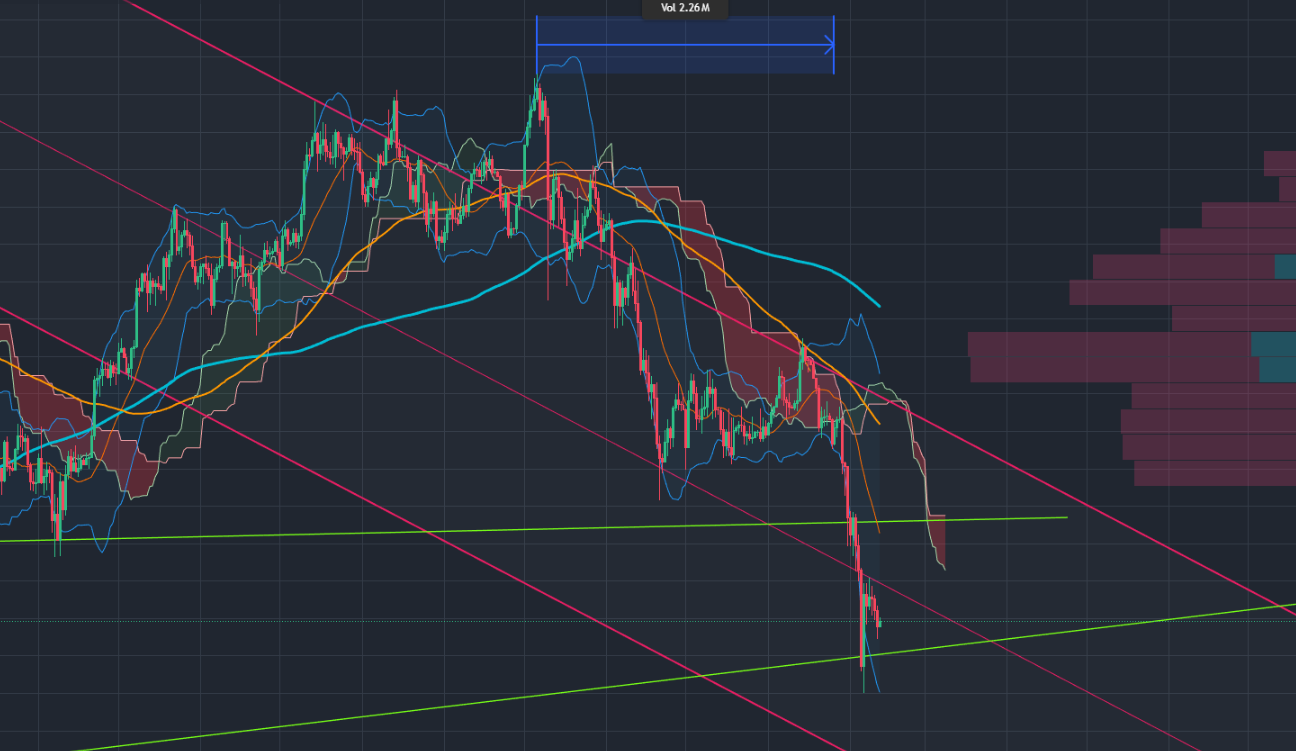Click the highest candle at the chart peak

point(537,95)
